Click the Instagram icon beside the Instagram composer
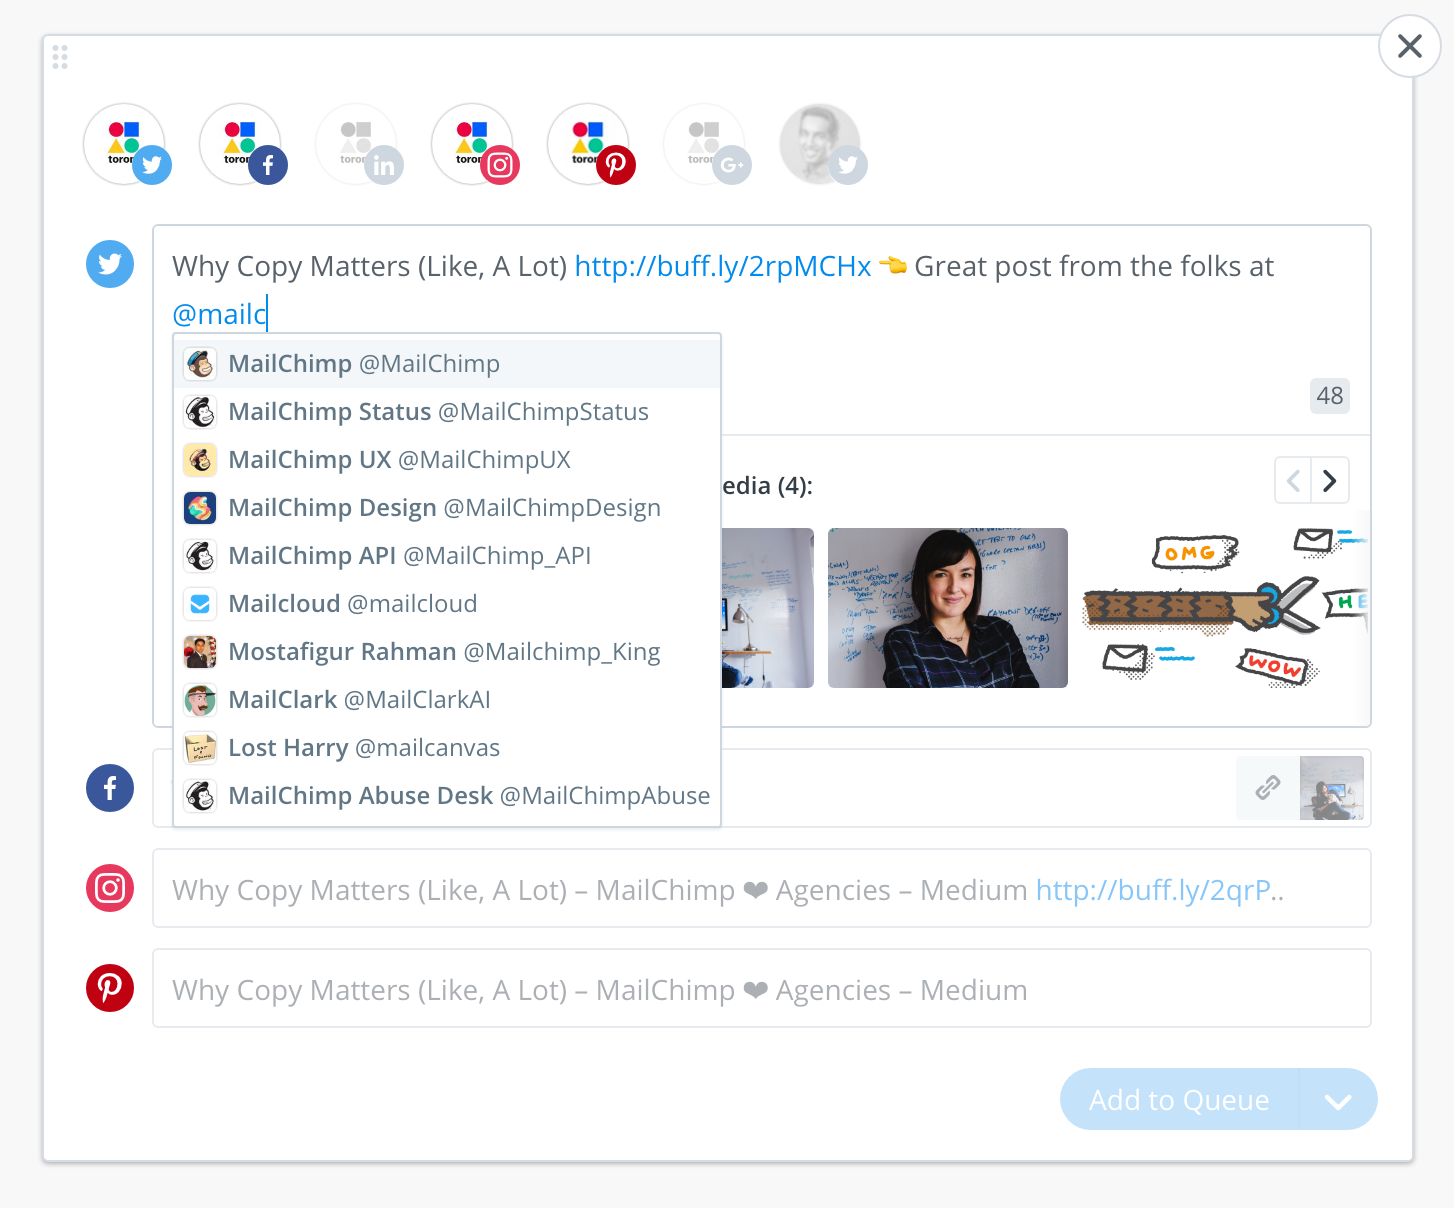The height and width of the screenshot is (1208, 1454). [110, 888]
